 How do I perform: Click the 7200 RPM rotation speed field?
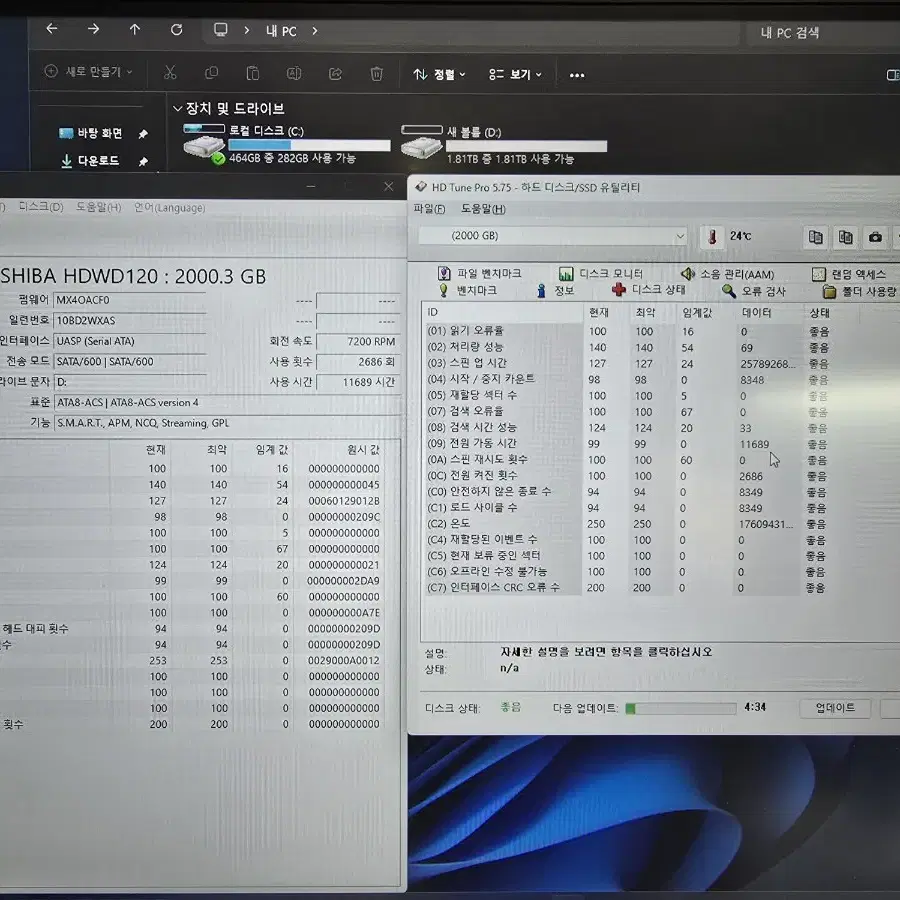click(x=357, y=342)
